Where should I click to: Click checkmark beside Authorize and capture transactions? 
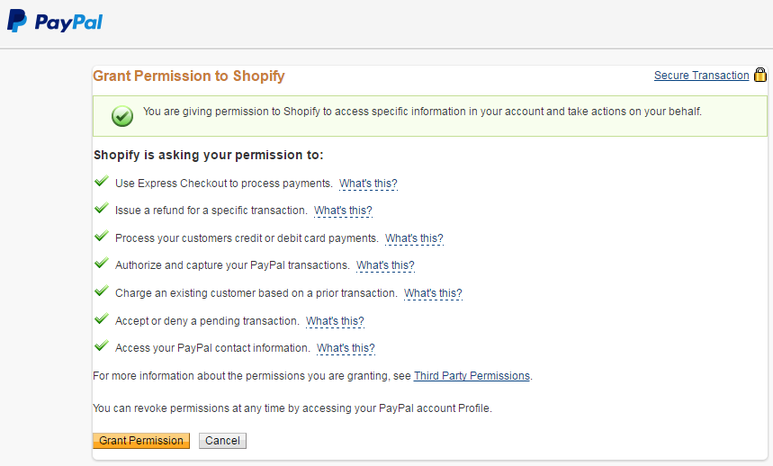100,264
